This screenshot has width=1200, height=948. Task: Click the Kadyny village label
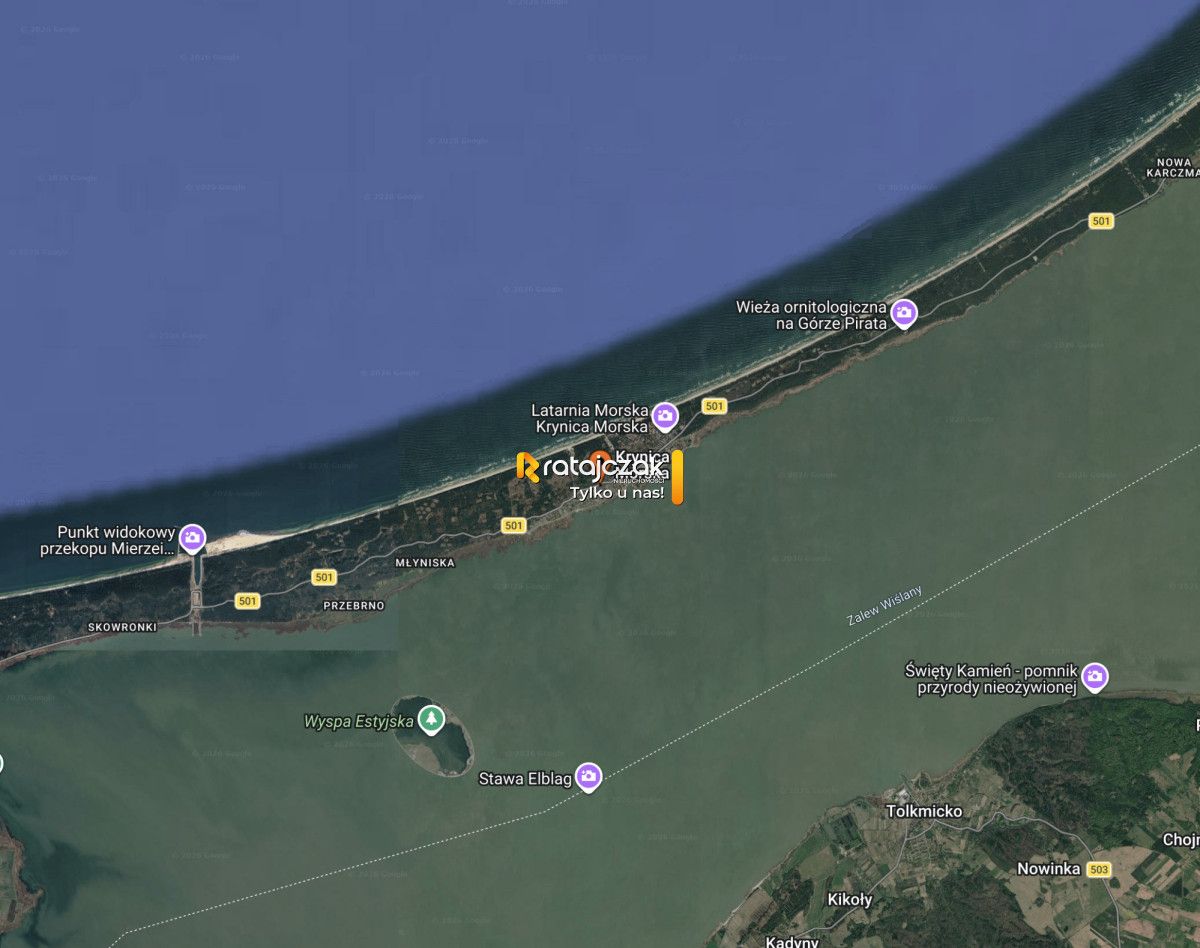[792, 942]
